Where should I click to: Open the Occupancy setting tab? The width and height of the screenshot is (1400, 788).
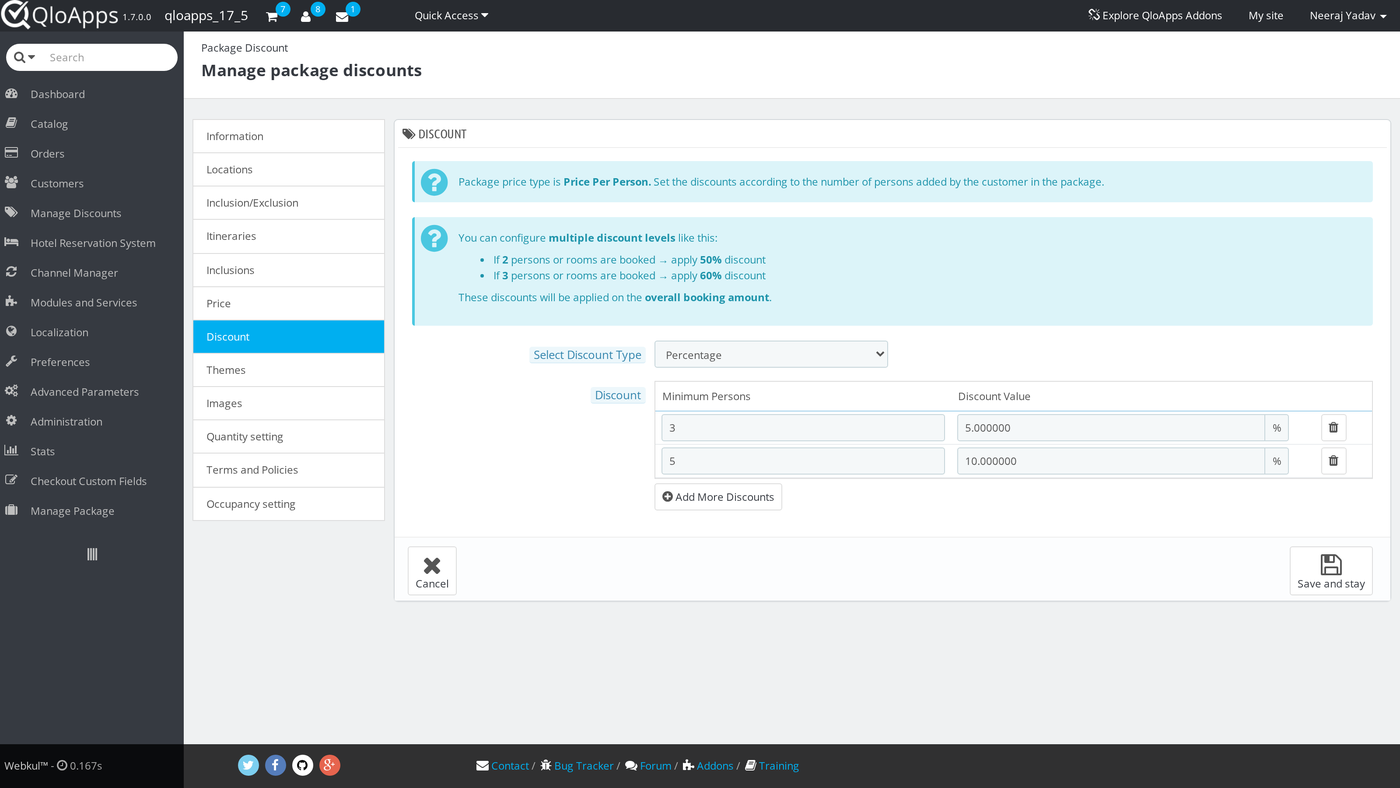(x=288, y=504)
